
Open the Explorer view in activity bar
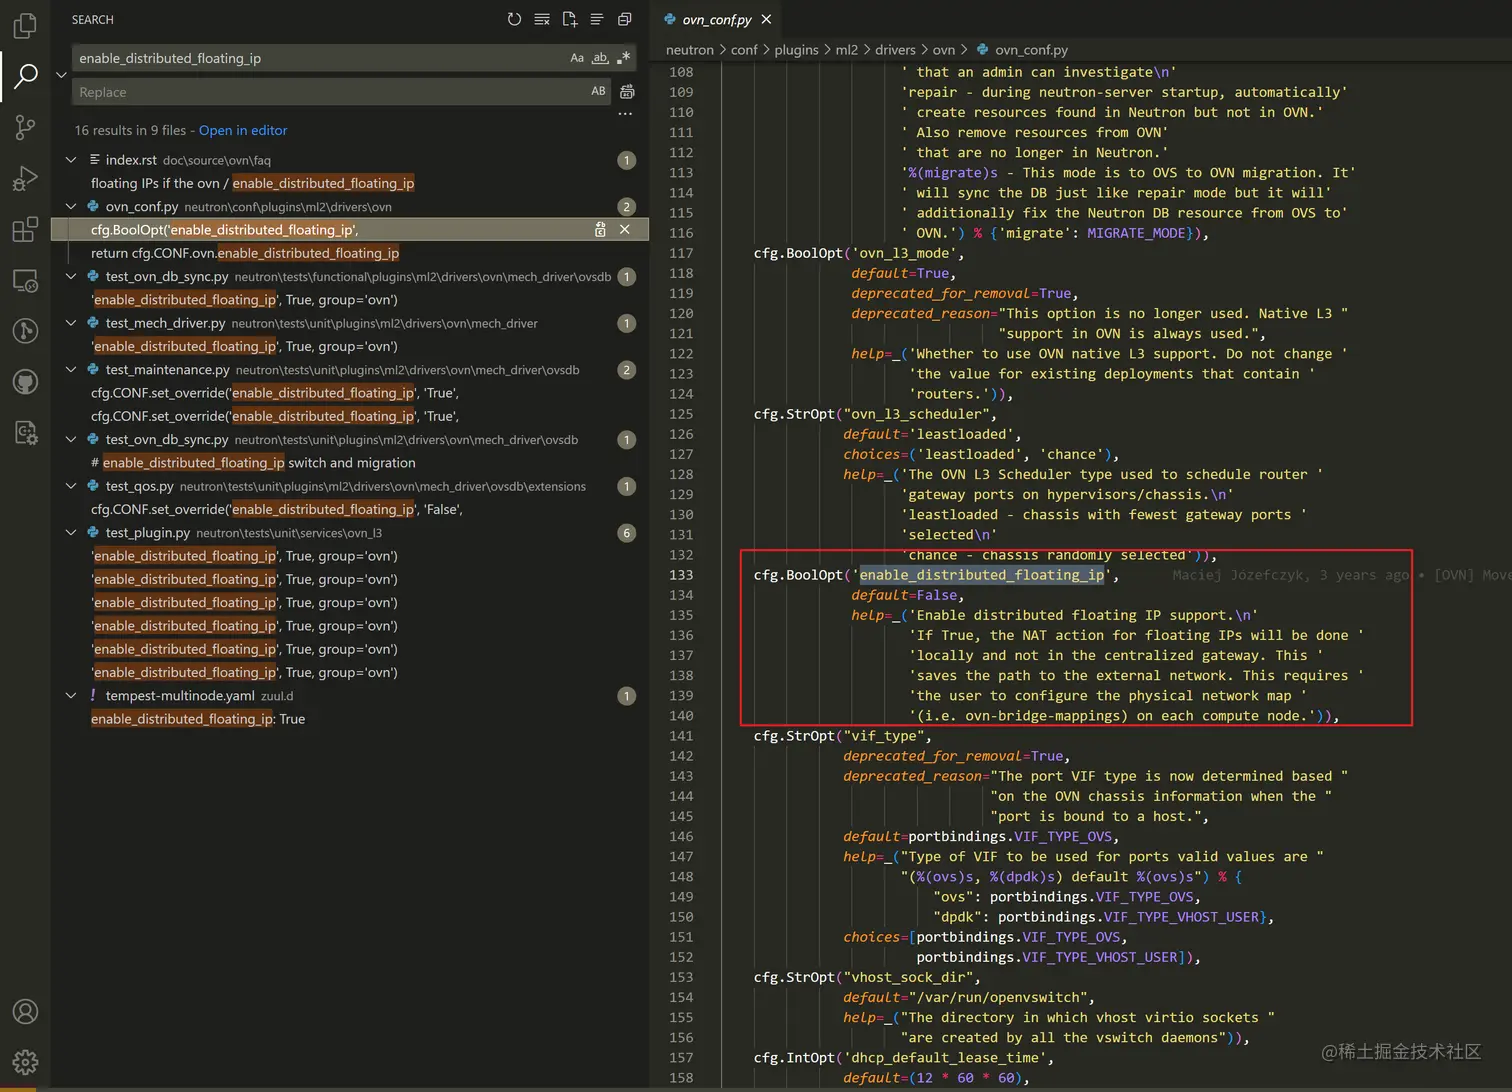[25, 25]
